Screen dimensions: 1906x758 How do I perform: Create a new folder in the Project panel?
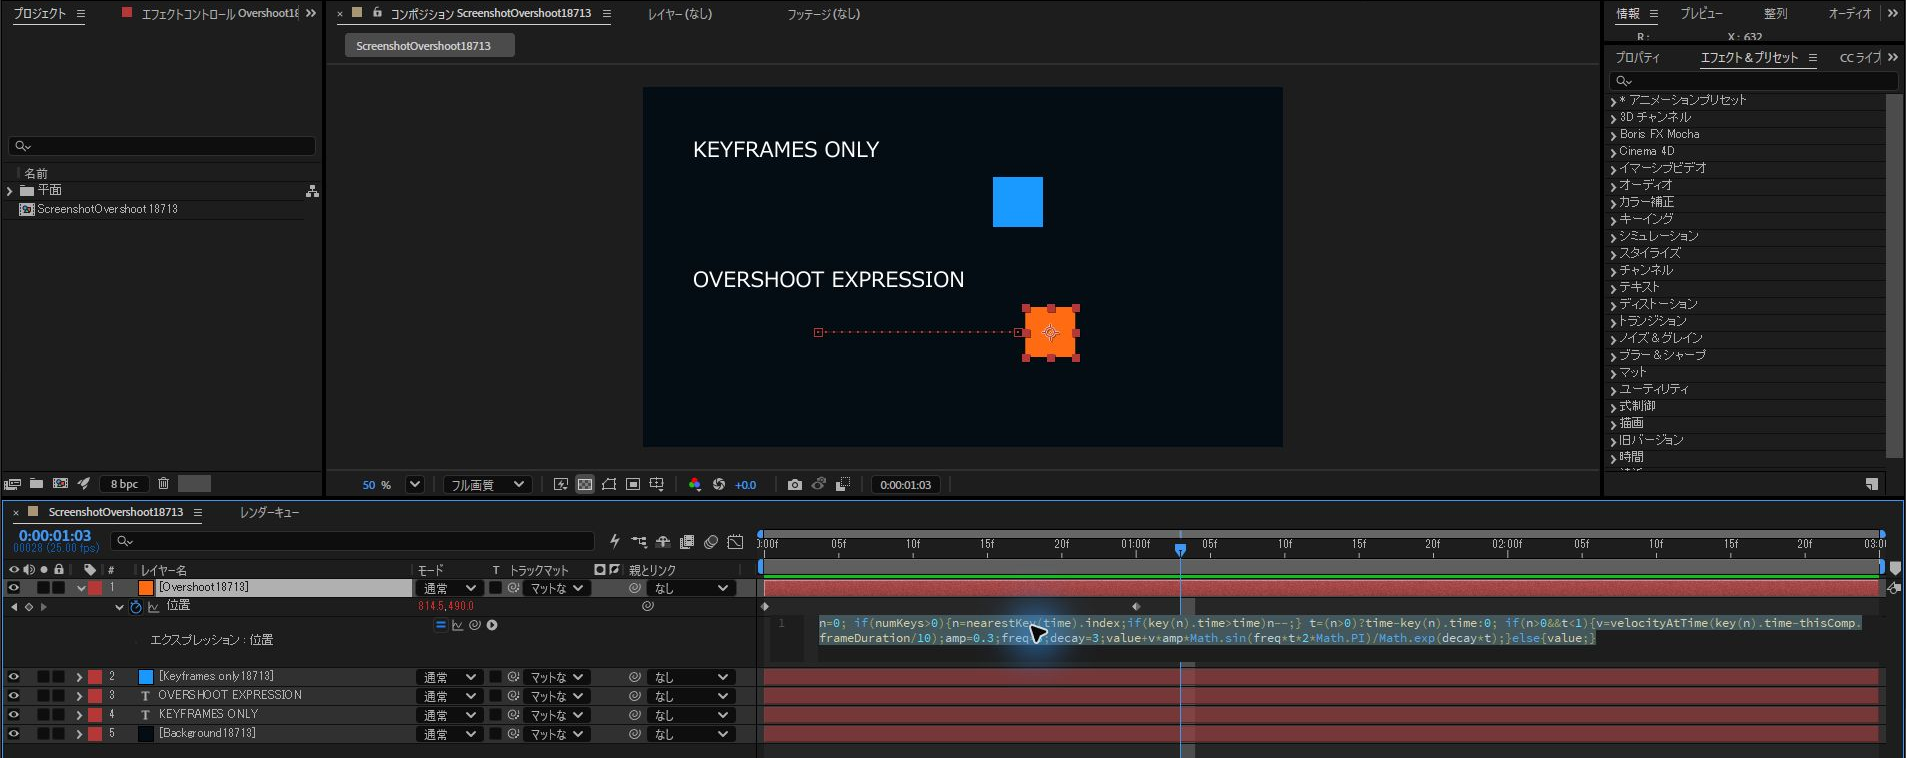click(x=36, y=484)
